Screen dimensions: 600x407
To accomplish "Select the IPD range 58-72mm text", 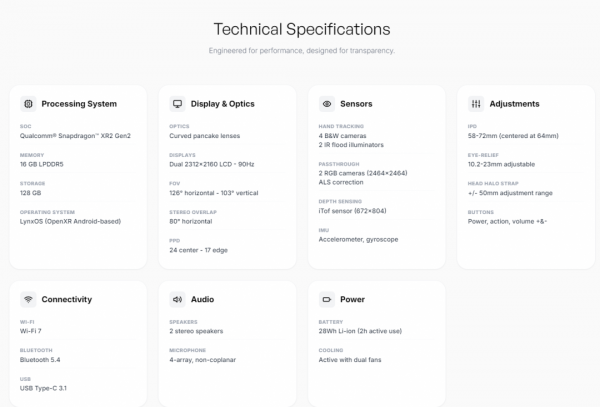I will (513, 135).
